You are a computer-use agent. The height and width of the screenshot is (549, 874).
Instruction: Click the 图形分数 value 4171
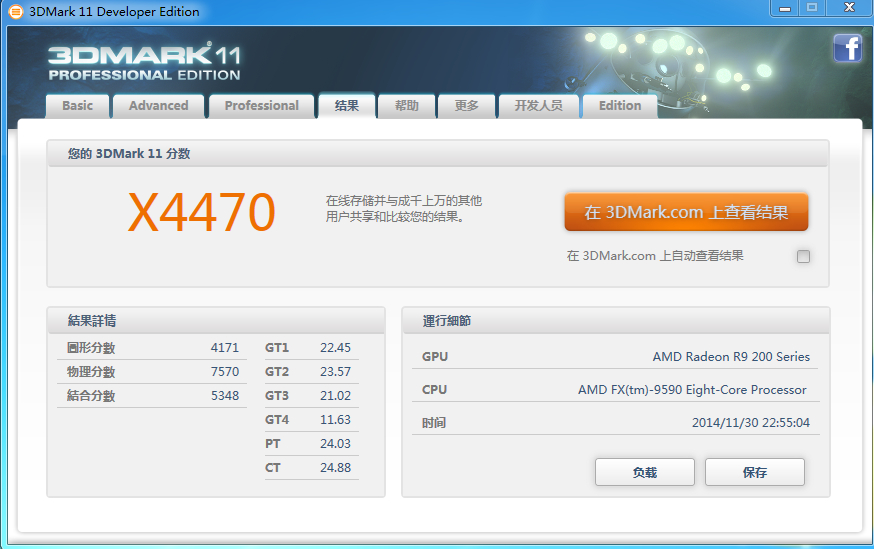pos(225,348)
